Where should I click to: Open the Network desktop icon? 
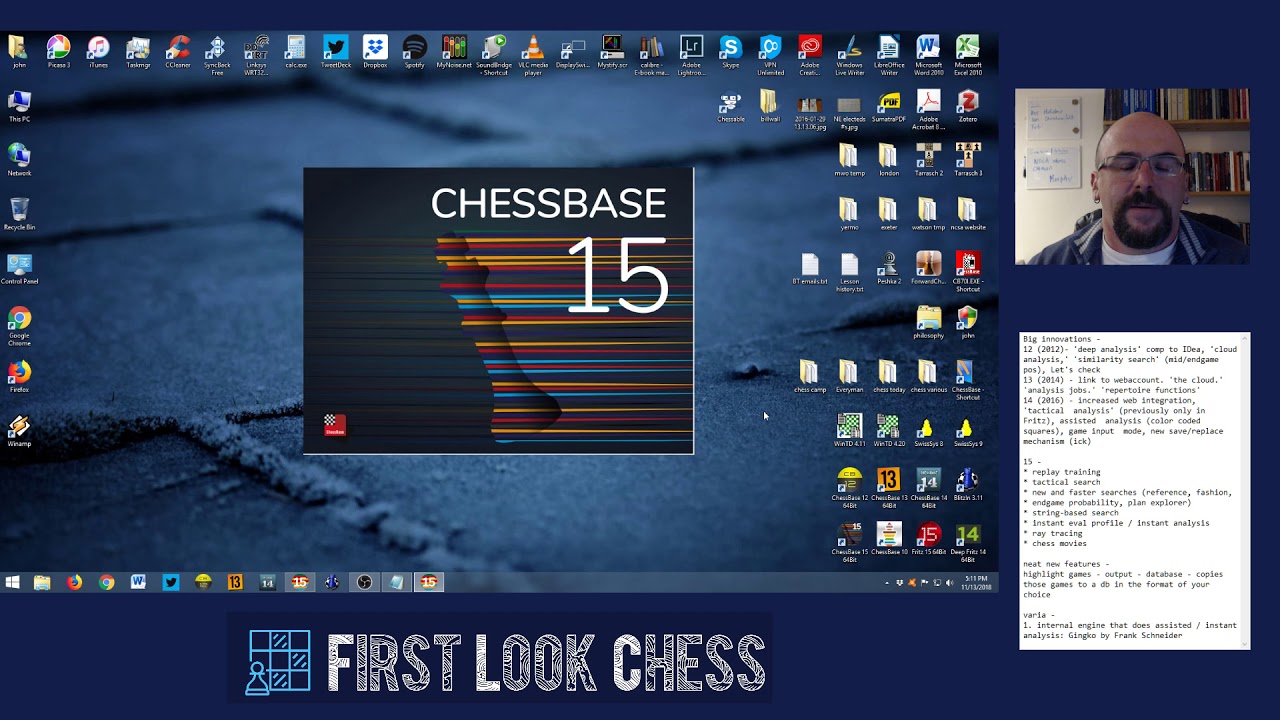click(19, 160)
